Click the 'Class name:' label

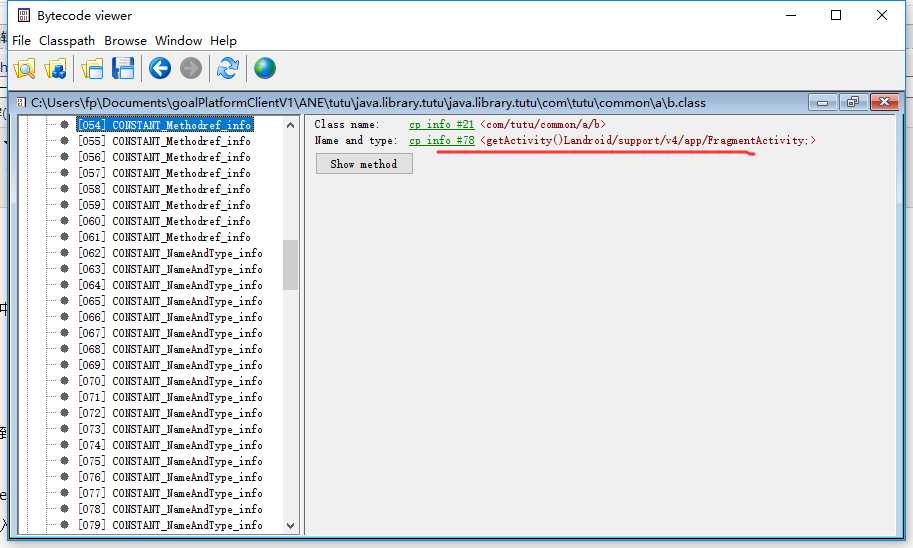[x=346, y=124]
